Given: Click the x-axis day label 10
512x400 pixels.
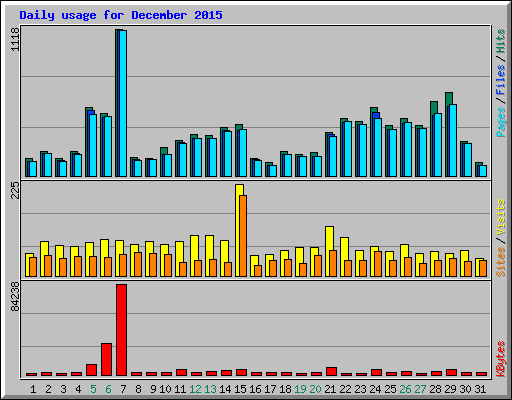Looking at the screenshot, I should point(165,389).
